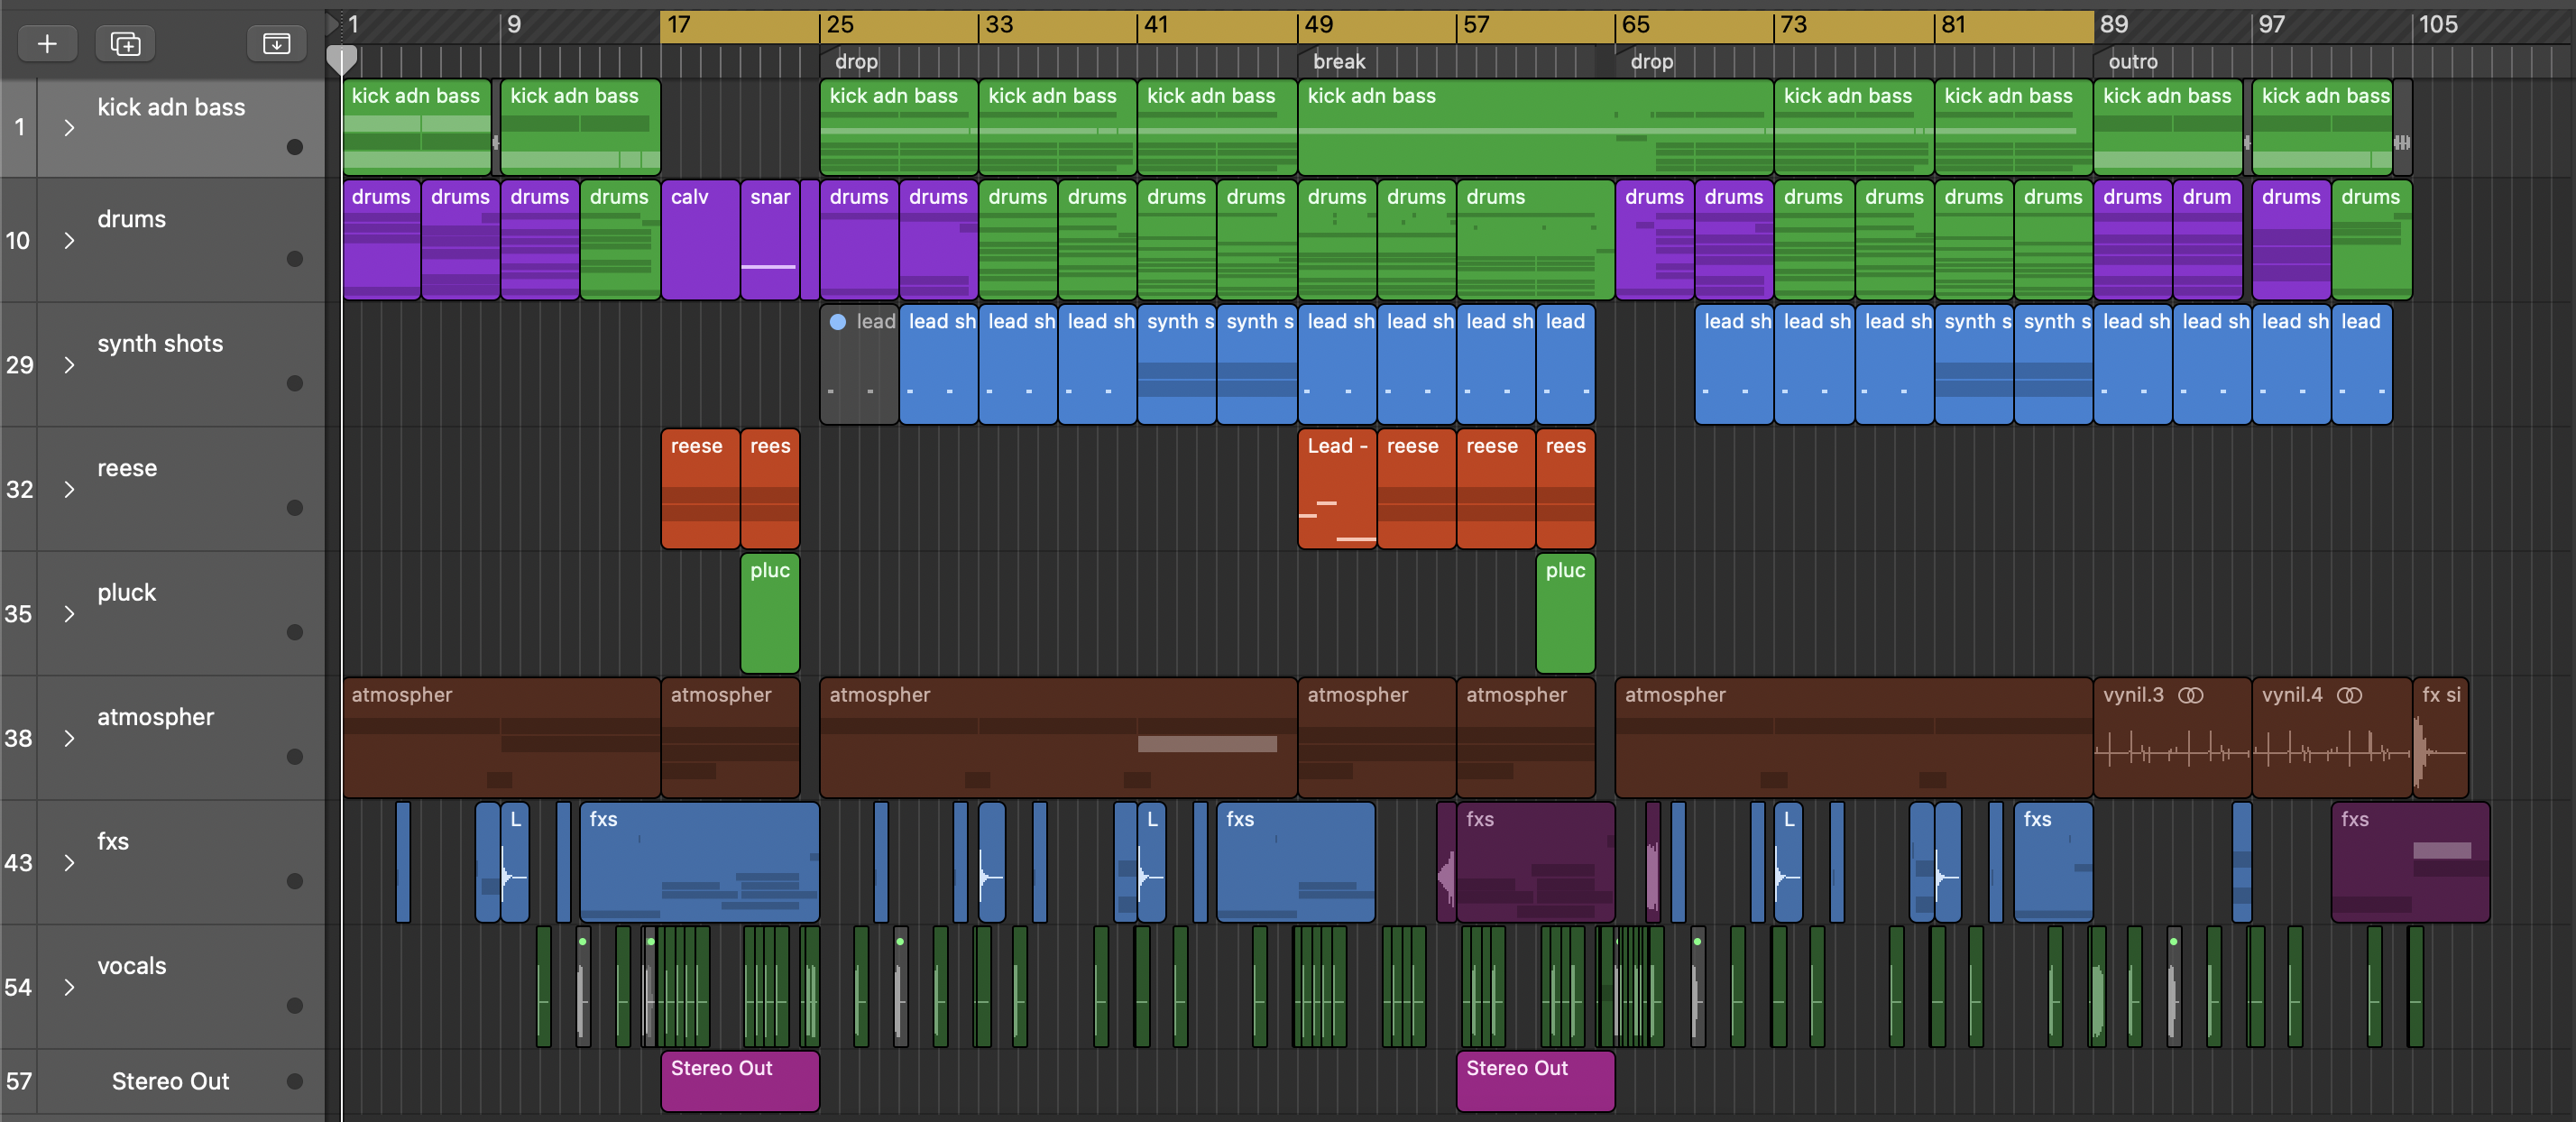Select the outro arrangement marker
2576x1122 pixels.
tap(2133, 61)
